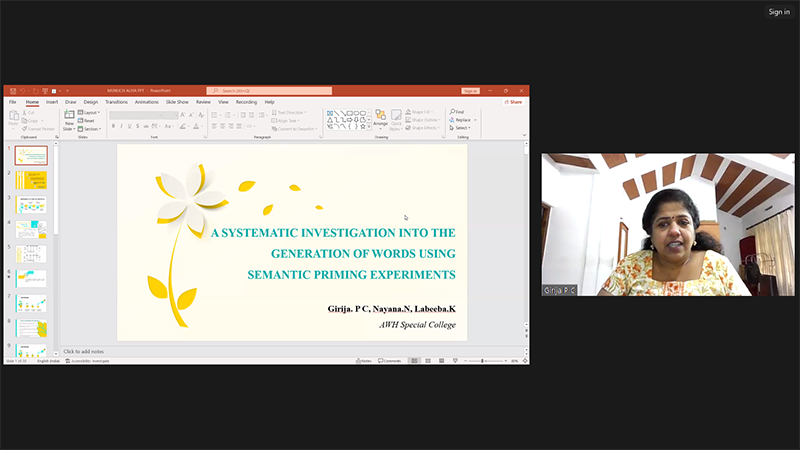This screenshot has width=800, height=450.
Task: Expand the Layout dropdown
Action: pyautogui.click(x=91, y=113)
